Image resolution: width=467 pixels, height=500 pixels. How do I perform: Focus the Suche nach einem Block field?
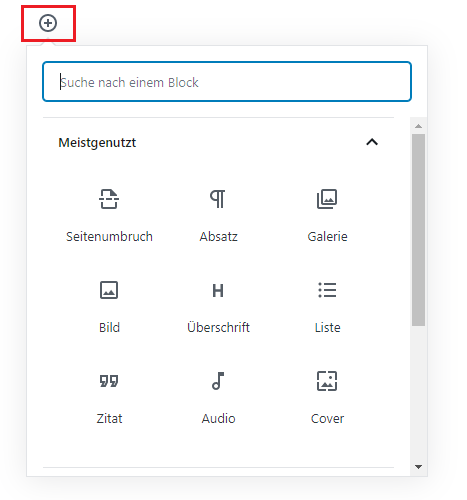tap(227, 82)
